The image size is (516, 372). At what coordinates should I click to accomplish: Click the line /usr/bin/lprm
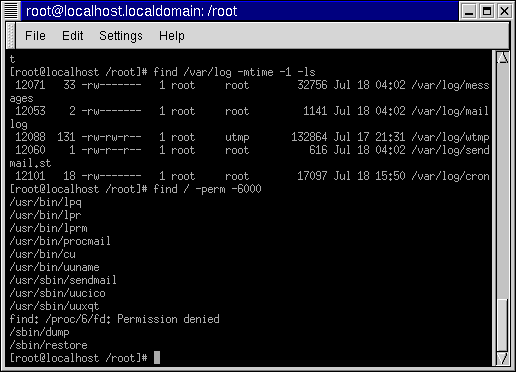(x=48, y=228)
